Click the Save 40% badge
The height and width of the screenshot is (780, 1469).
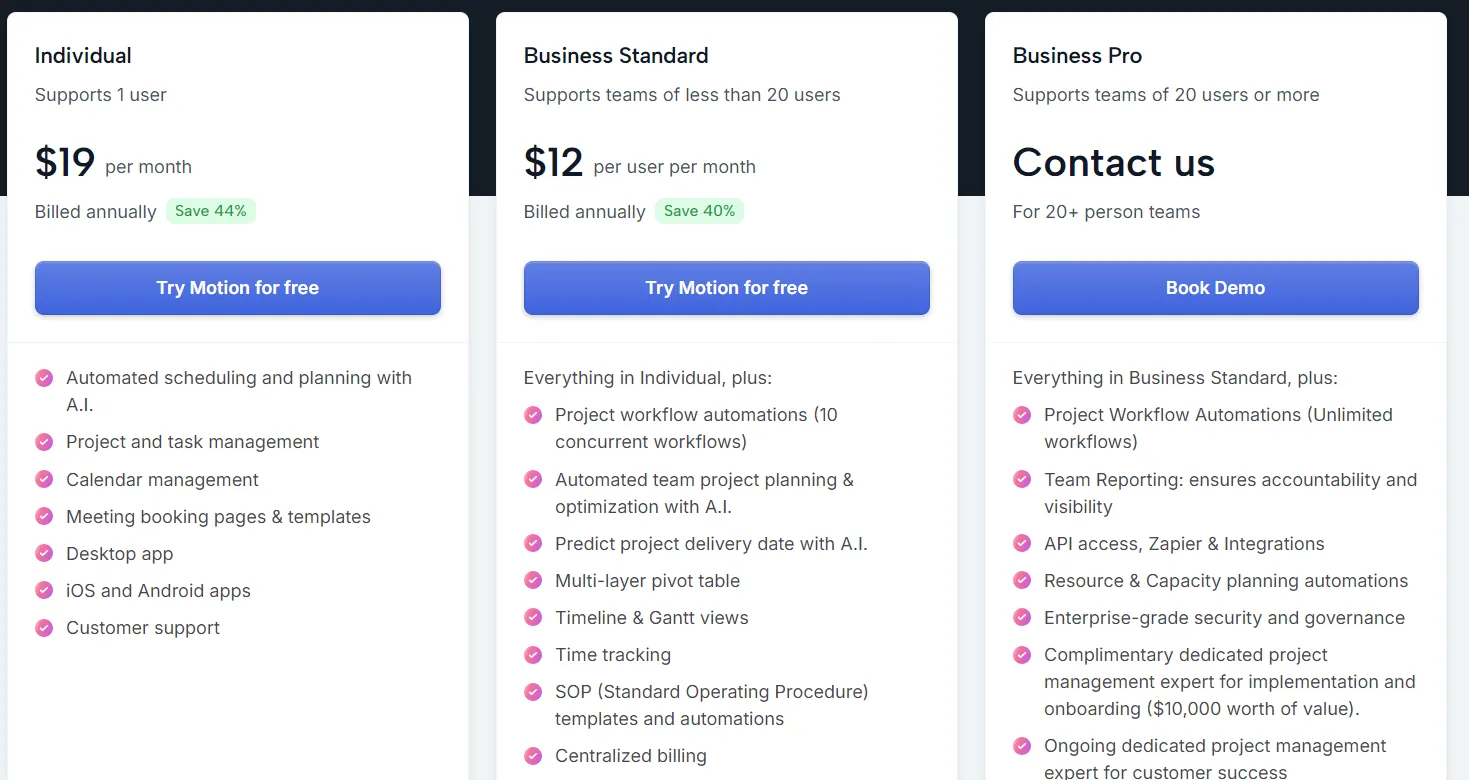click(x=699, y=211)
